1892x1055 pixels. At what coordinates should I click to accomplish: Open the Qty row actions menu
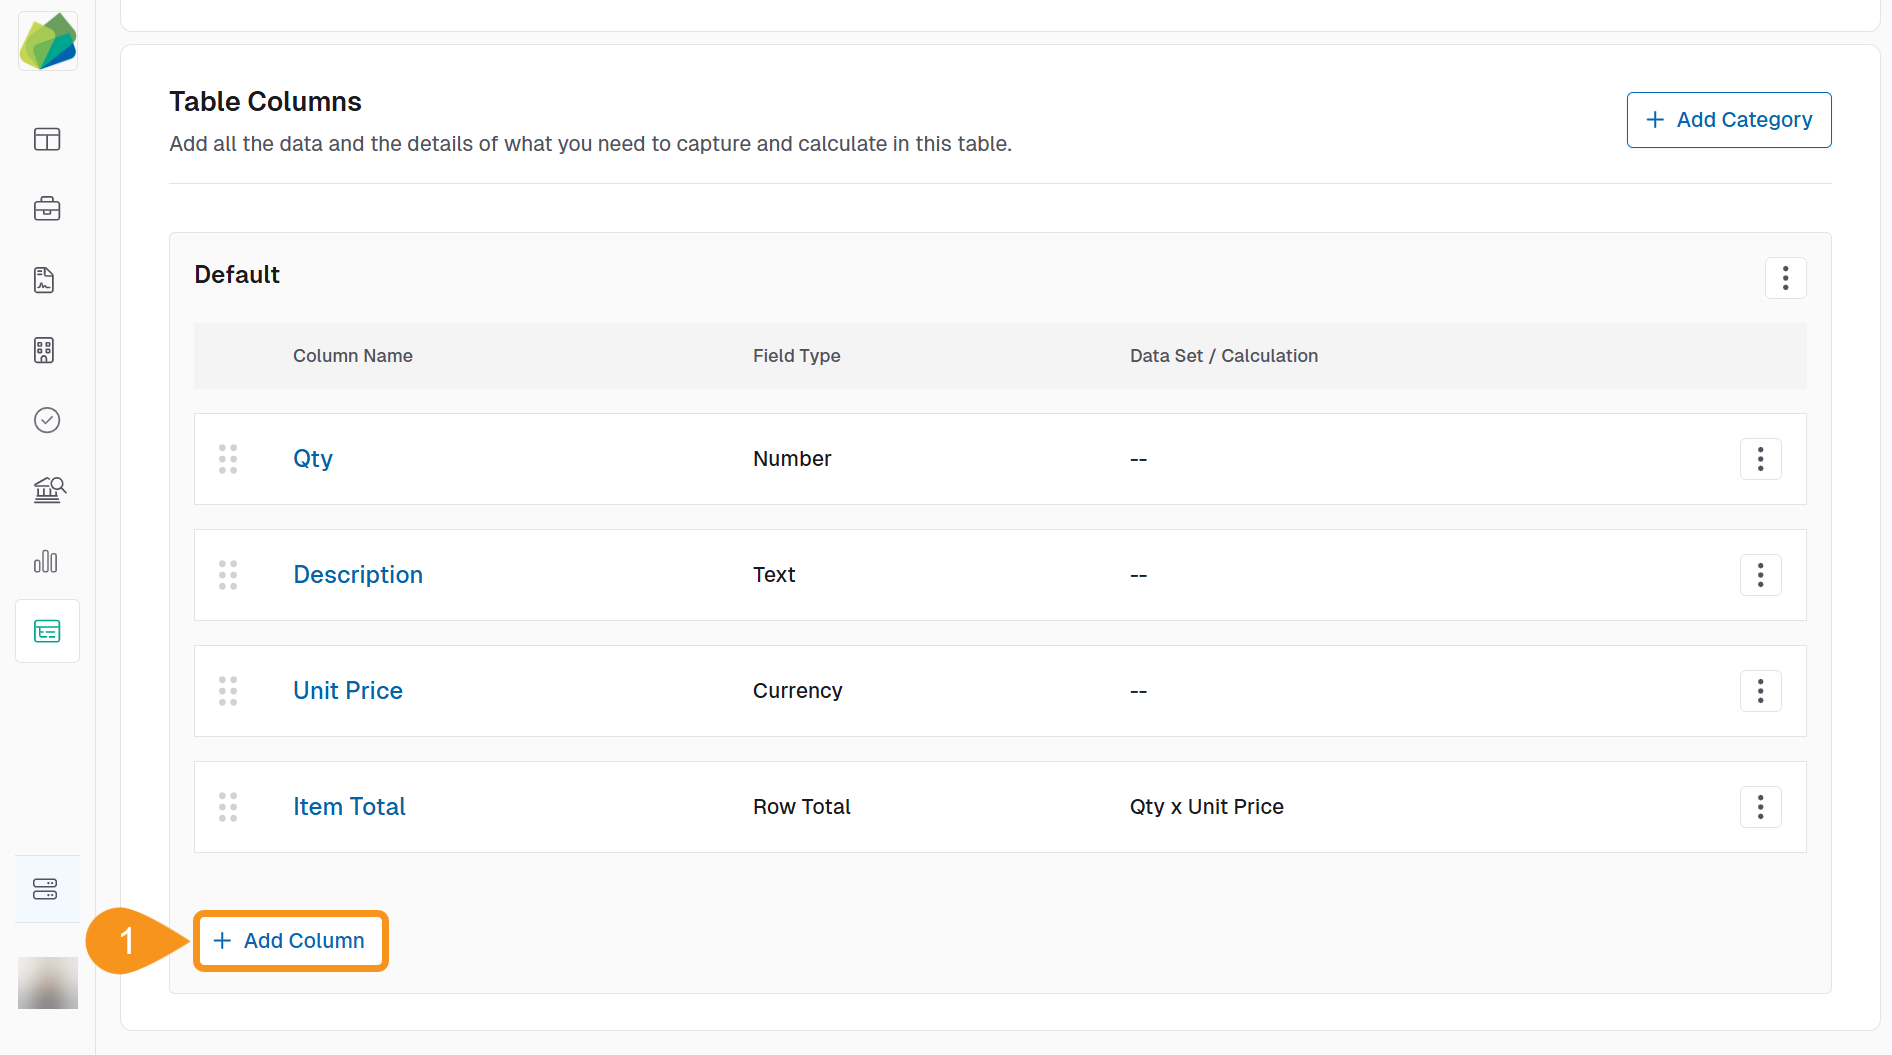click(x=1760, y=459)
